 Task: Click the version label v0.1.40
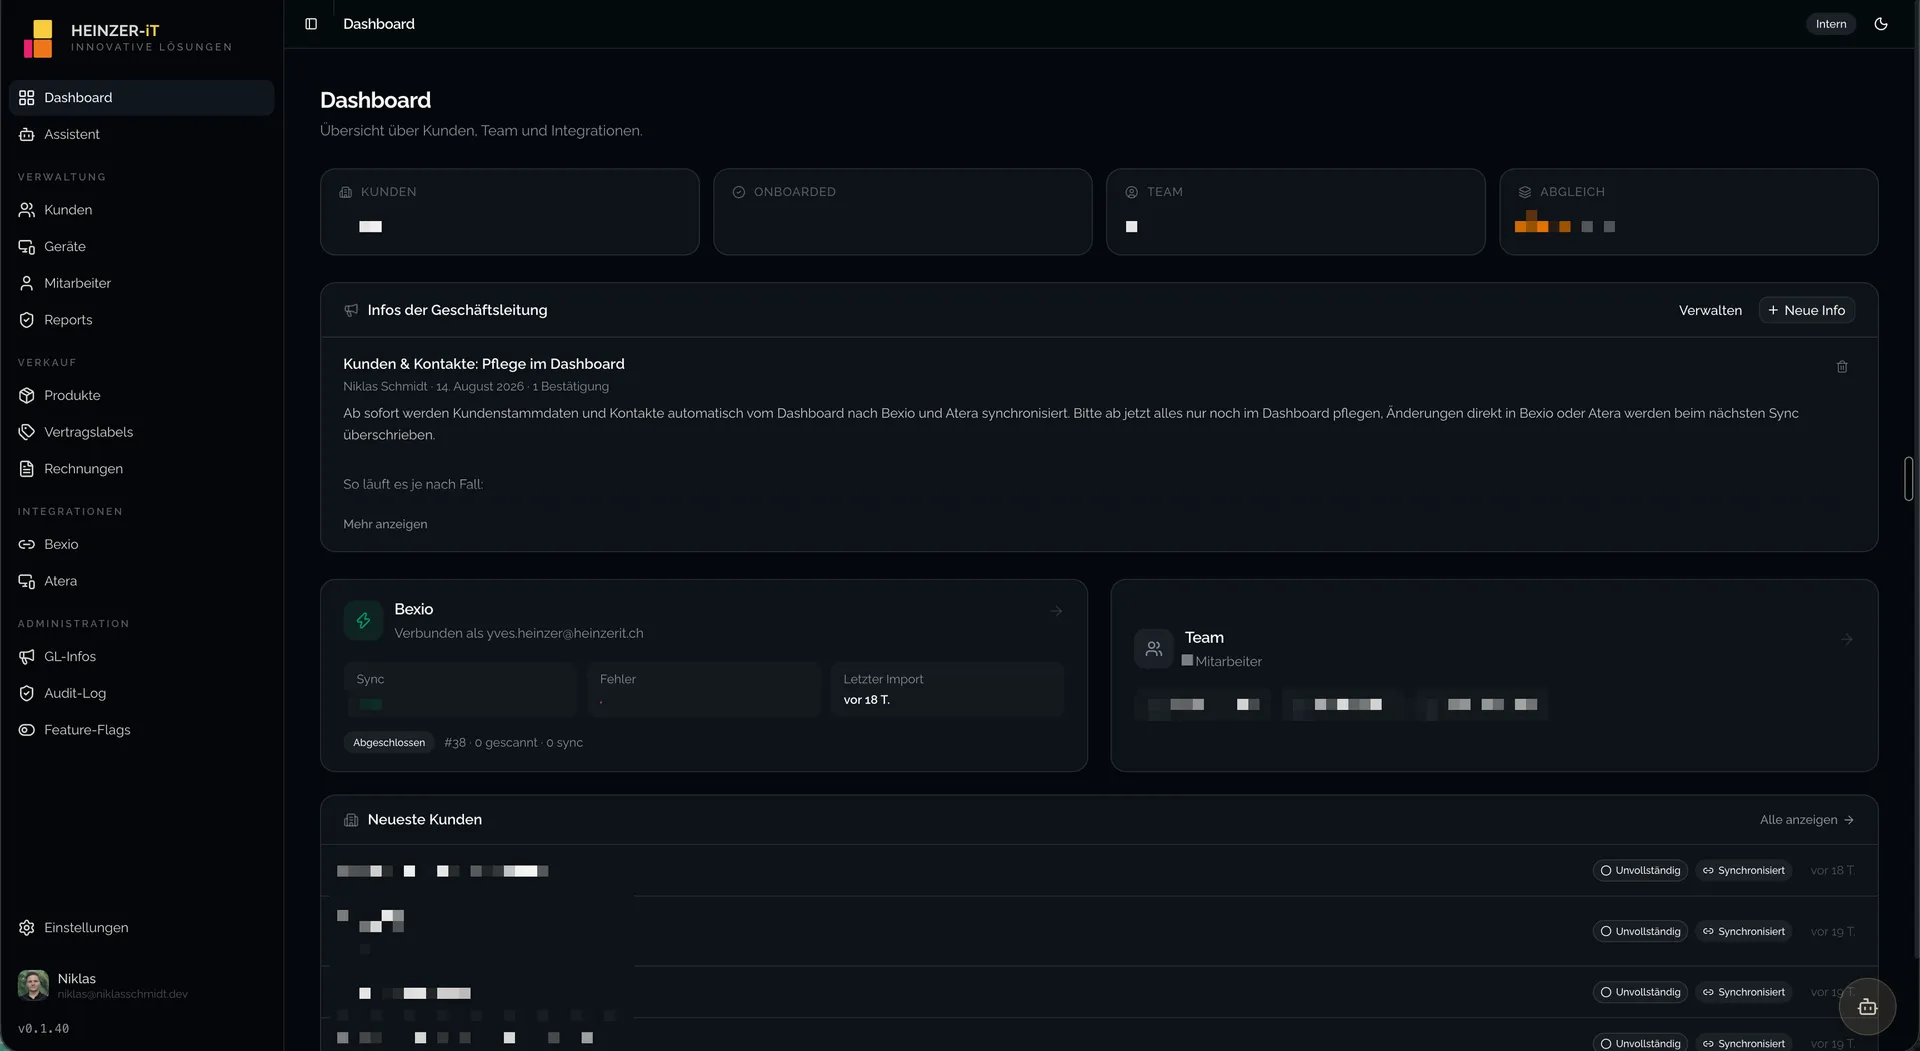(43, 1029)
